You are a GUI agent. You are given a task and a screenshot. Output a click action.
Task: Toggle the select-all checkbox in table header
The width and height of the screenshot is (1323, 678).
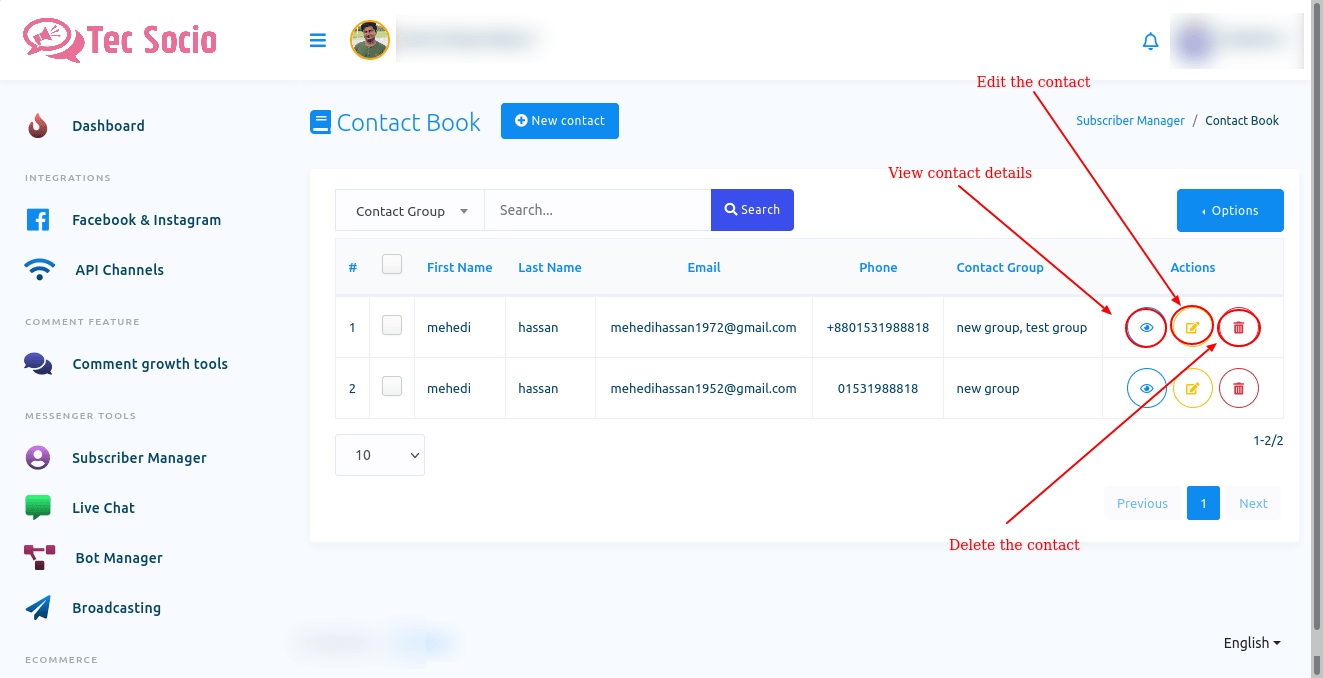point(392,264)
